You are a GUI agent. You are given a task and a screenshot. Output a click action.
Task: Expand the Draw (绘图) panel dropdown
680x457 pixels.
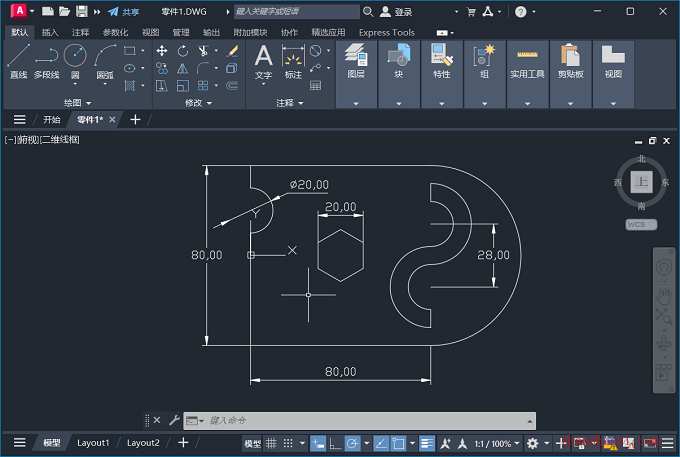point(78,103)
